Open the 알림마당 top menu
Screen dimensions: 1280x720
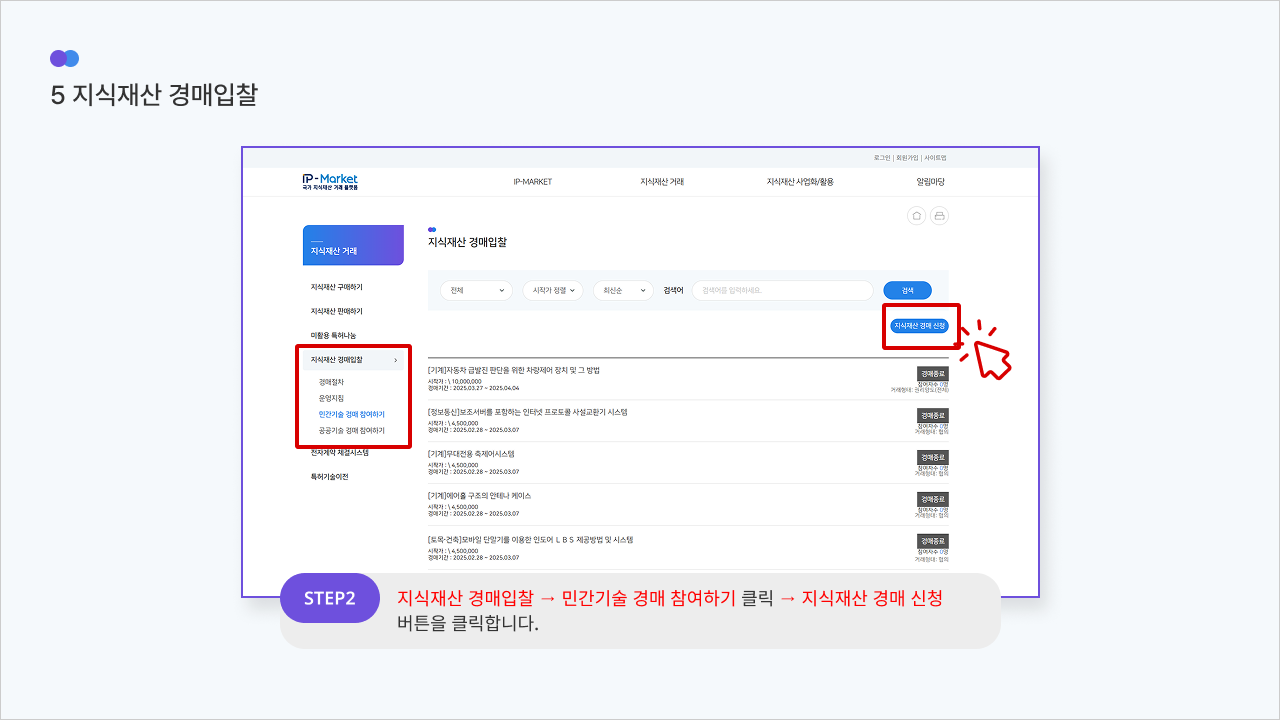pyautogui.click(x=930, y=182)
